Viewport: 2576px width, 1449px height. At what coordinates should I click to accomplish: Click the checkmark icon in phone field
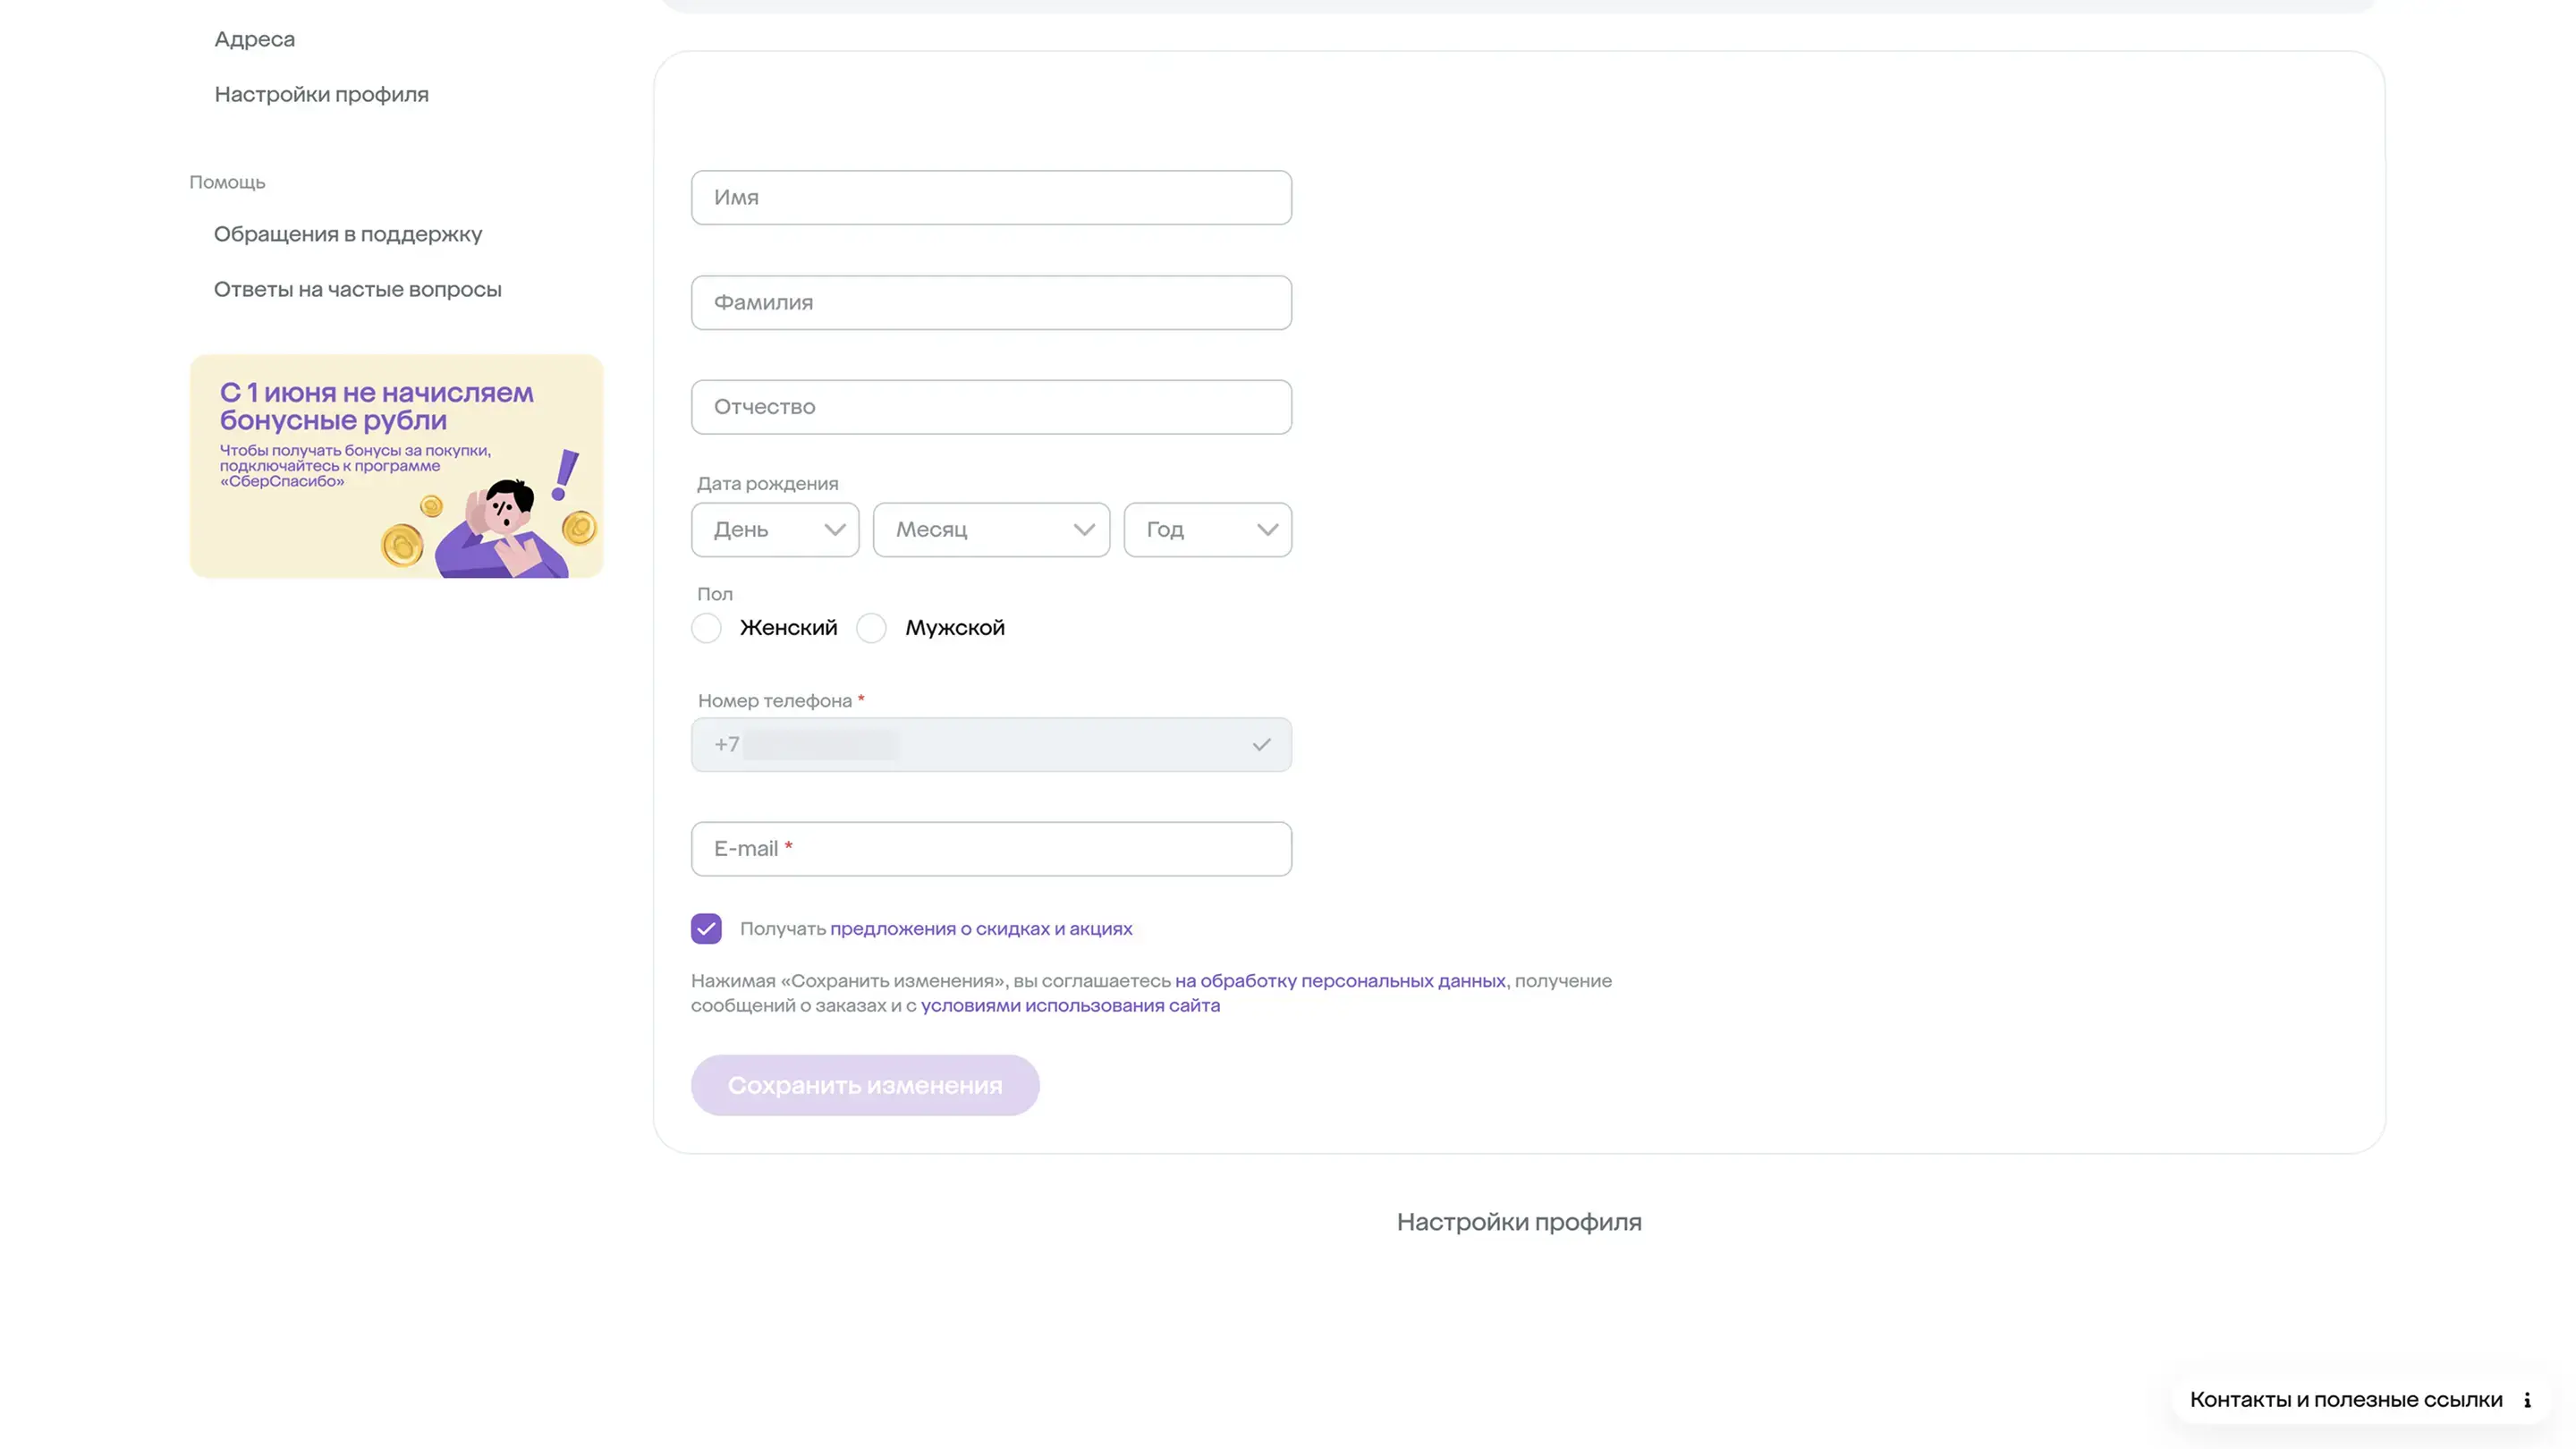pyautogui.click(x=1261, y=745)
